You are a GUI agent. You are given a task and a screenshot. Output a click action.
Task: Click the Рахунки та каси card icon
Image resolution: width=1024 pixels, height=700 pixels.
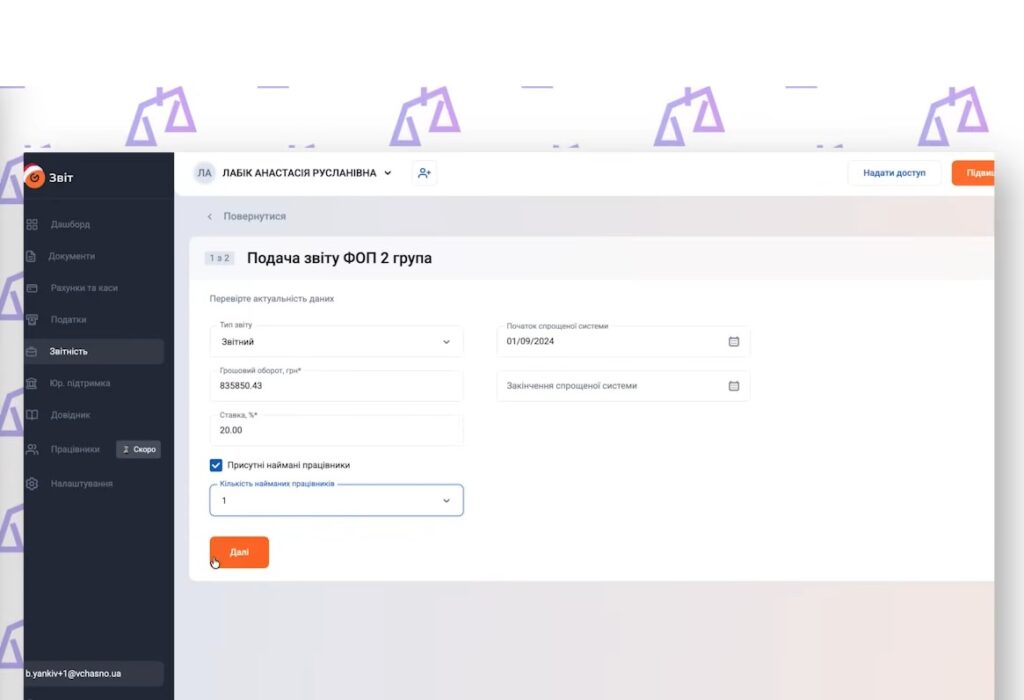click(32, 288)
